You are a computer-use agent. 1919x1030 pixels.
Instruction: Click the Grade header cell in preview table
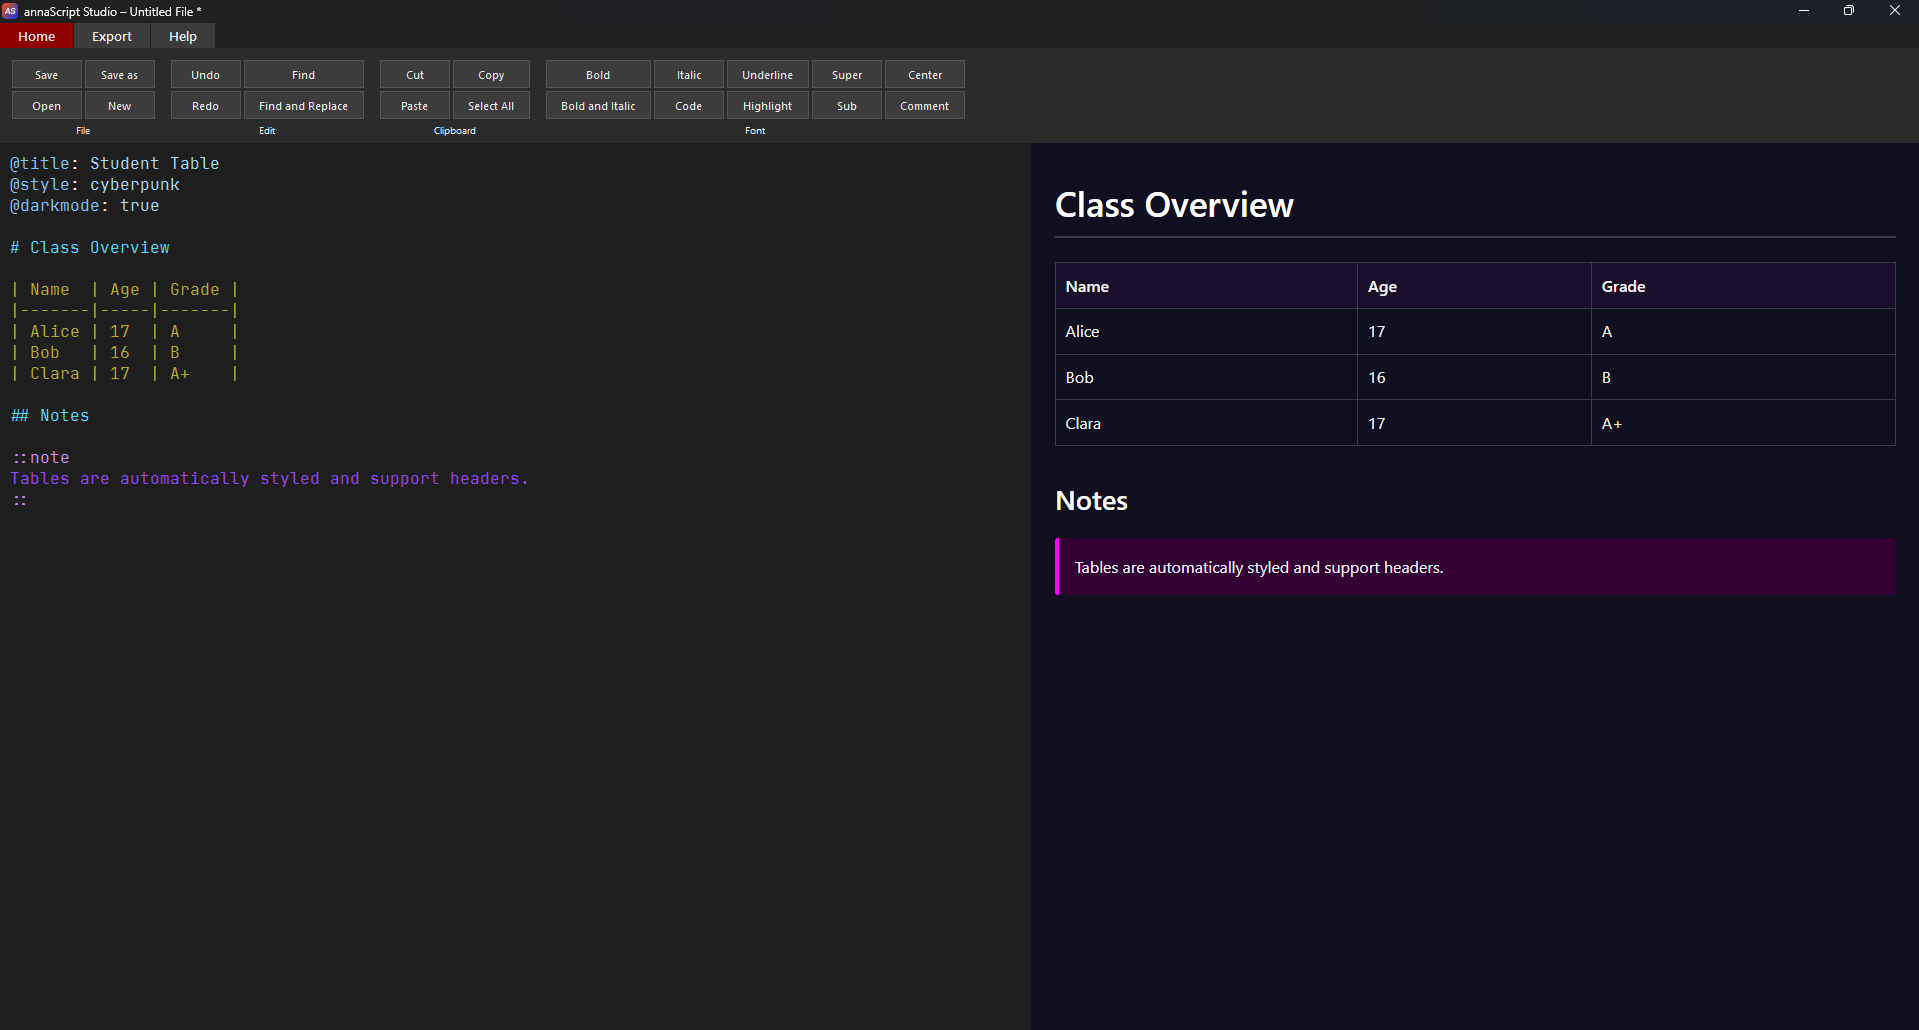click(x=1743, y=286)
